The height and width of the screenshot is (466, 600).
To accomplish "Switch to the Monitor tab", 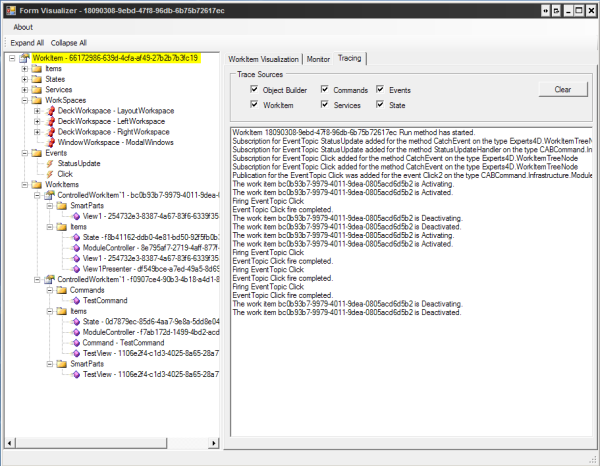I will [318, 59].
